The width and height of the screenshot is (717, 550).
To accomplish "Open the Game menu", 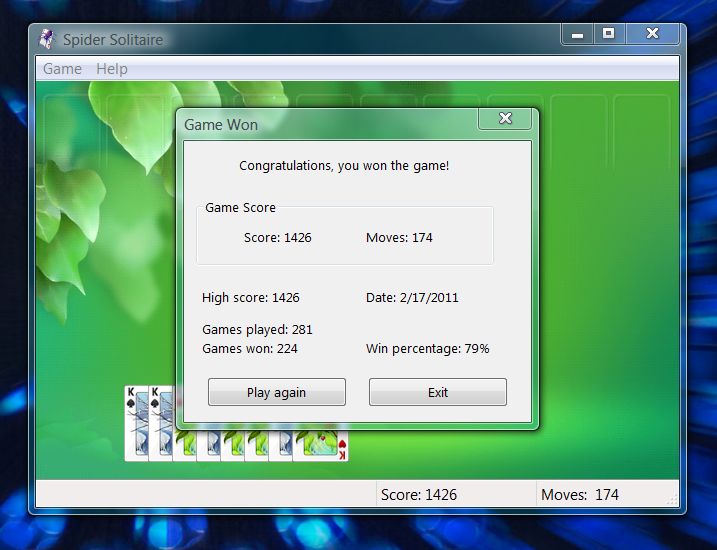I will 62,69.
